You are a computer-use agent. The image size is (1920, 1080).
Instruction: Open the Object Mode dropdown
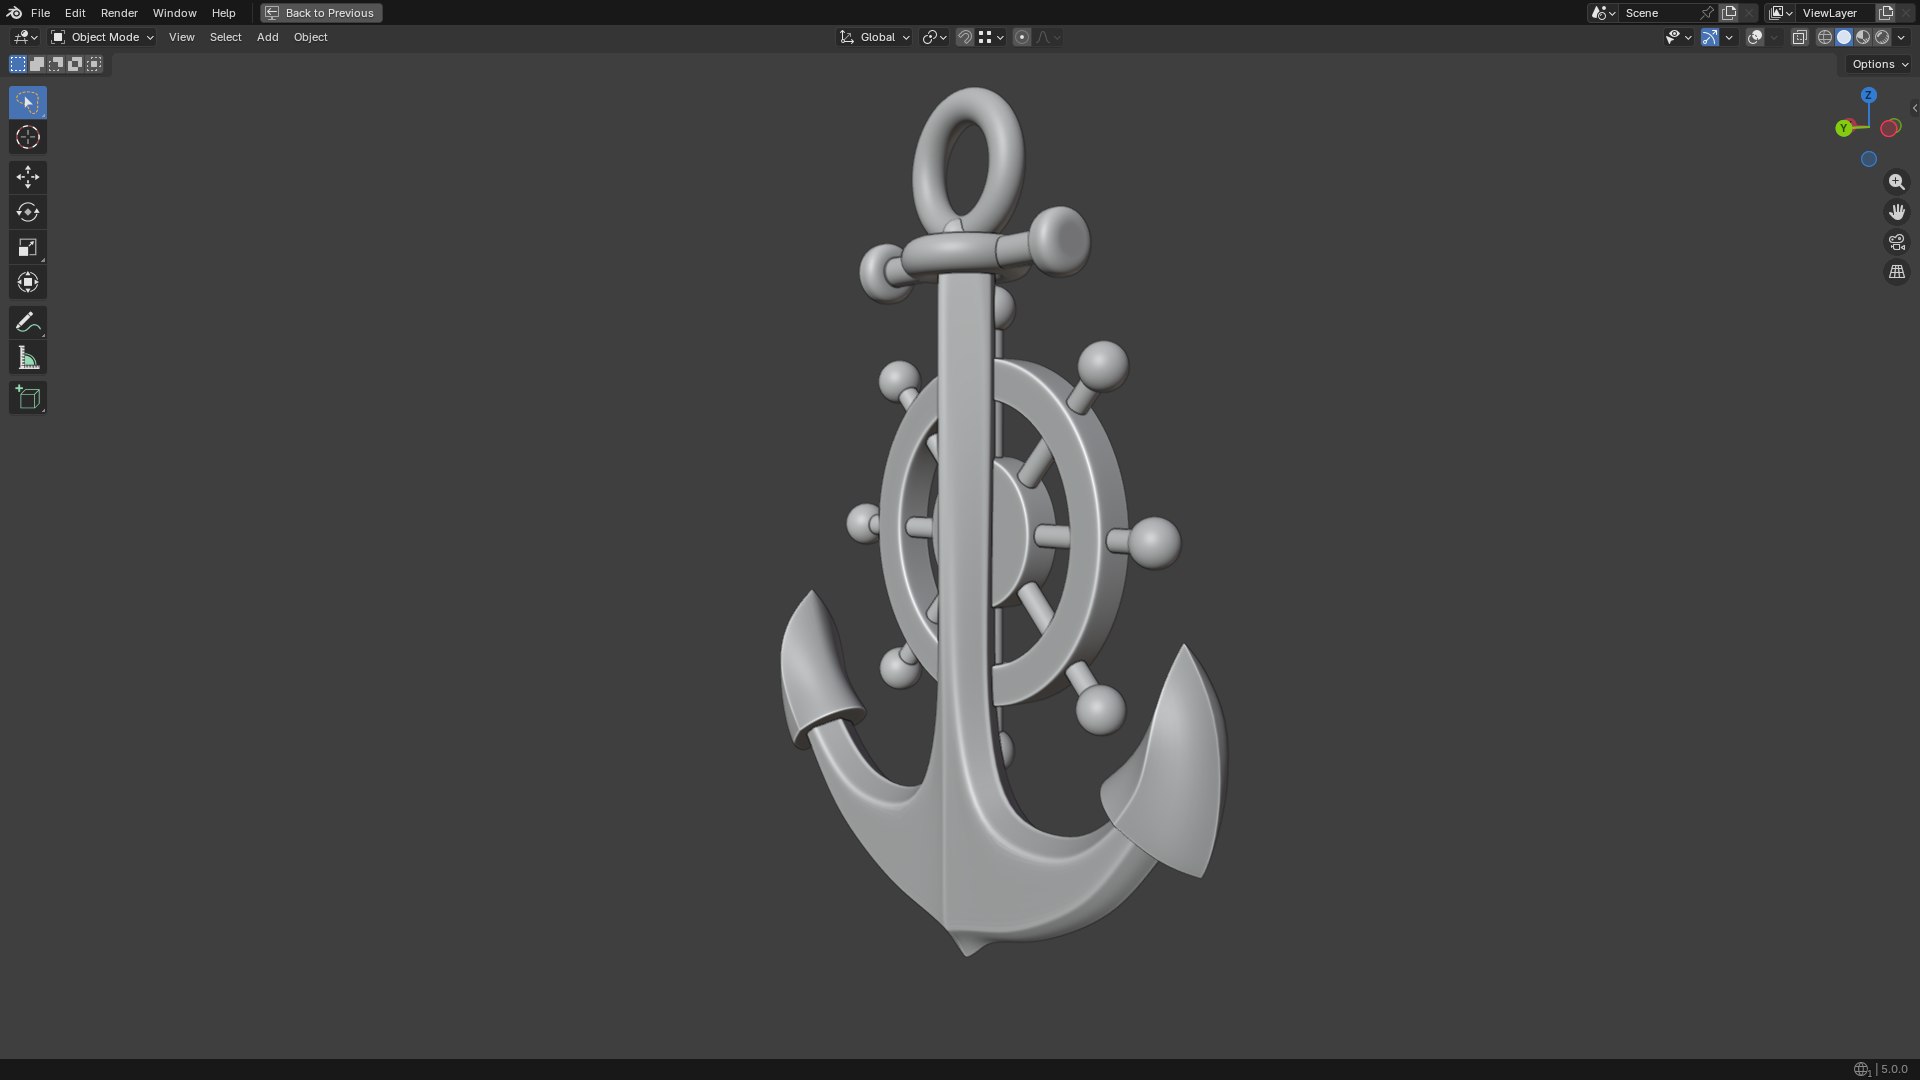[102, 37]
